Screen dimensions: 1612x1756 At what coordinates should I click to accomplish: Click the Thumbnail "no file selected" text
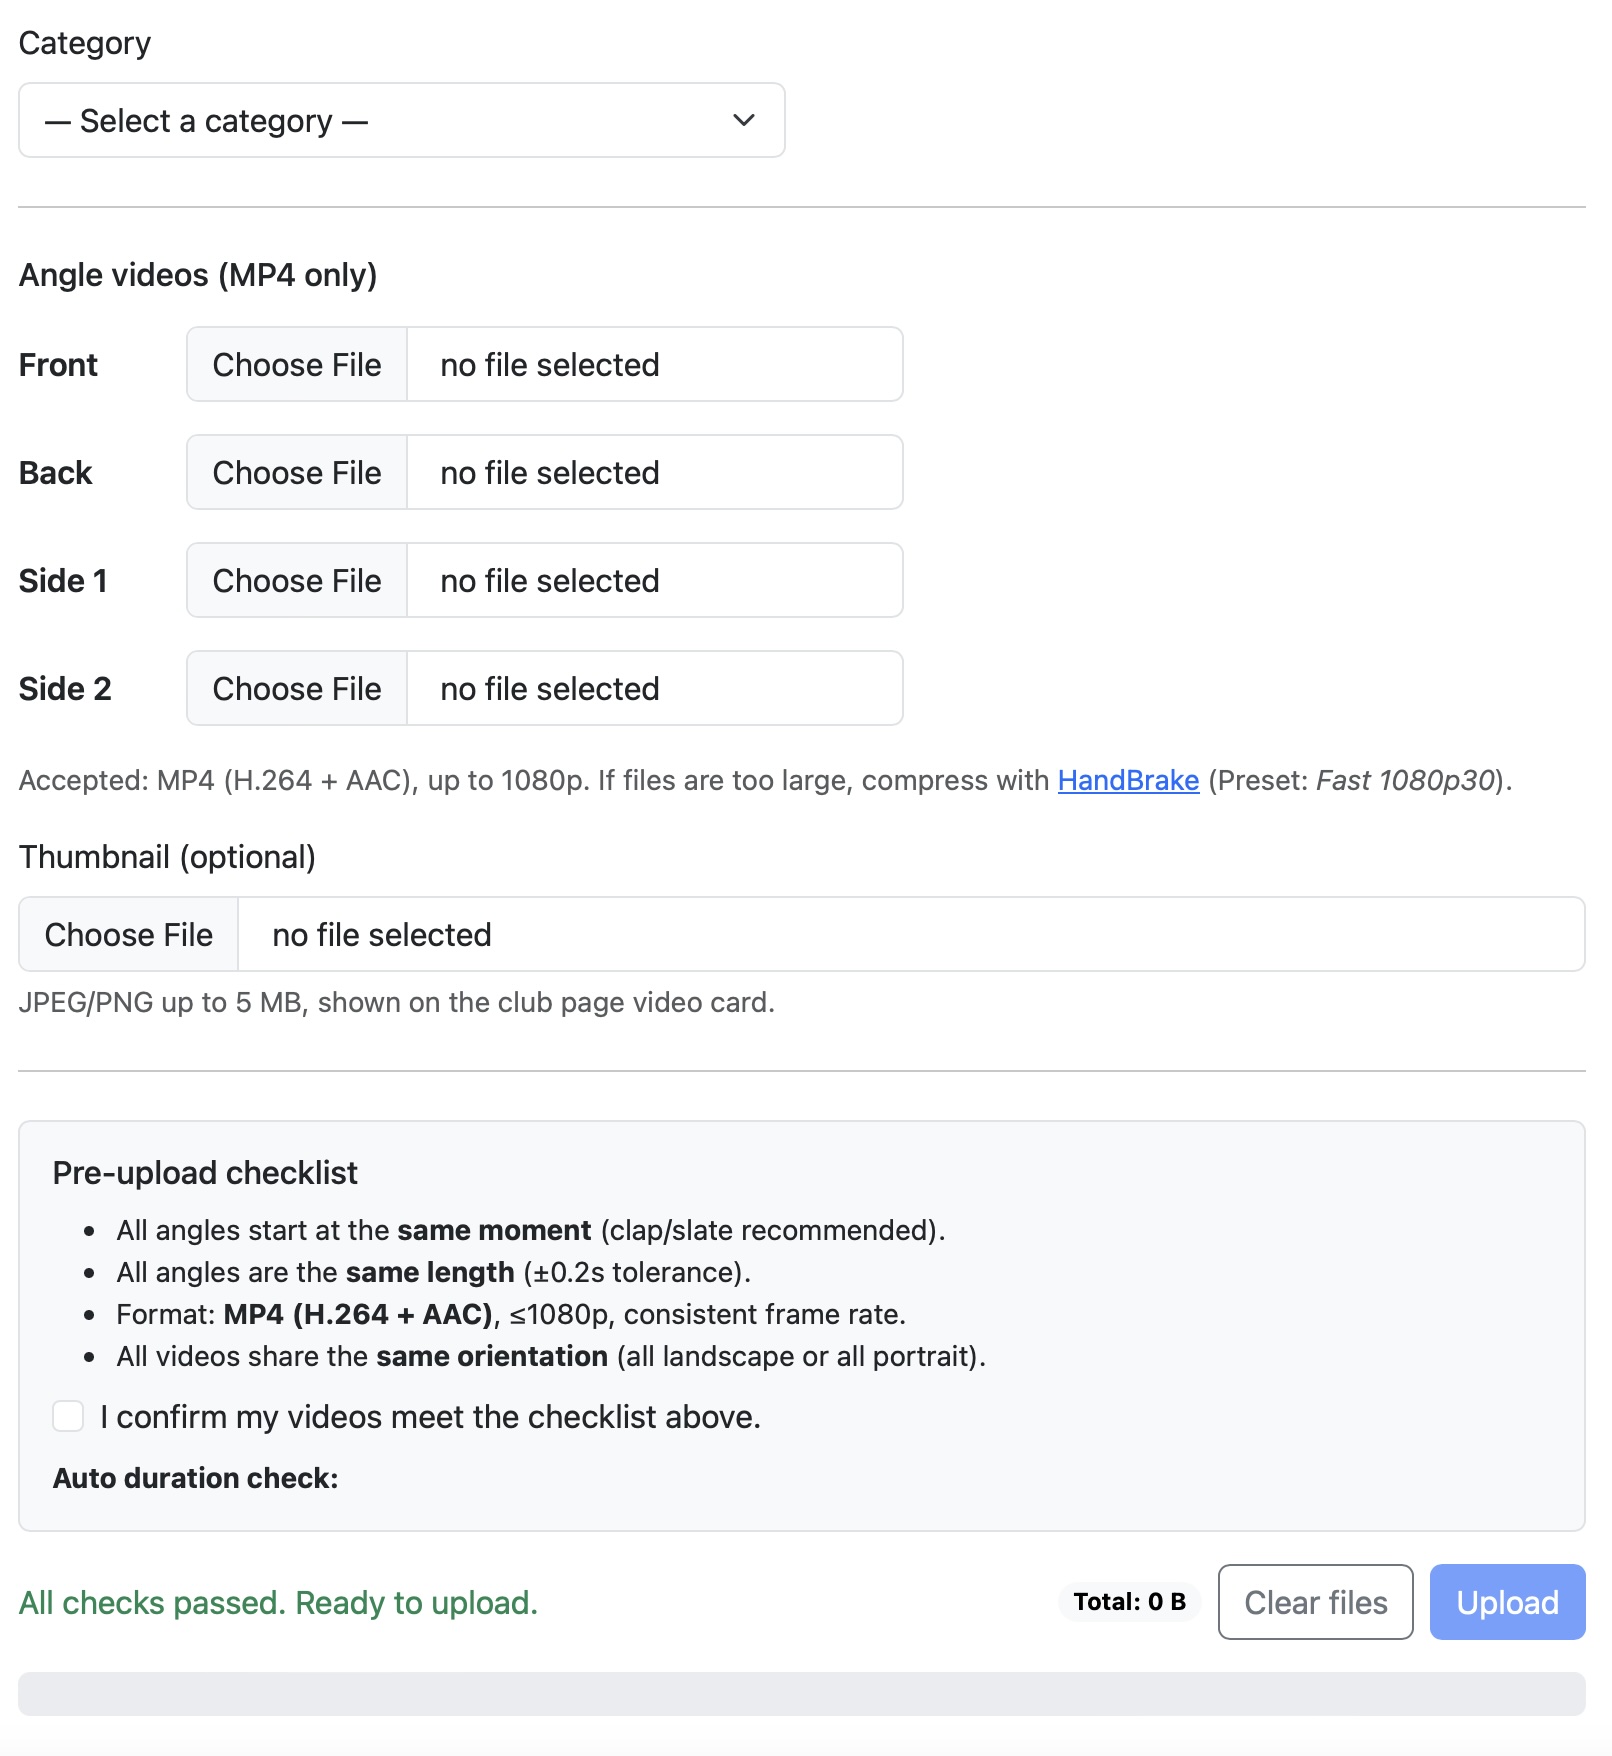(x=382, y=935)
